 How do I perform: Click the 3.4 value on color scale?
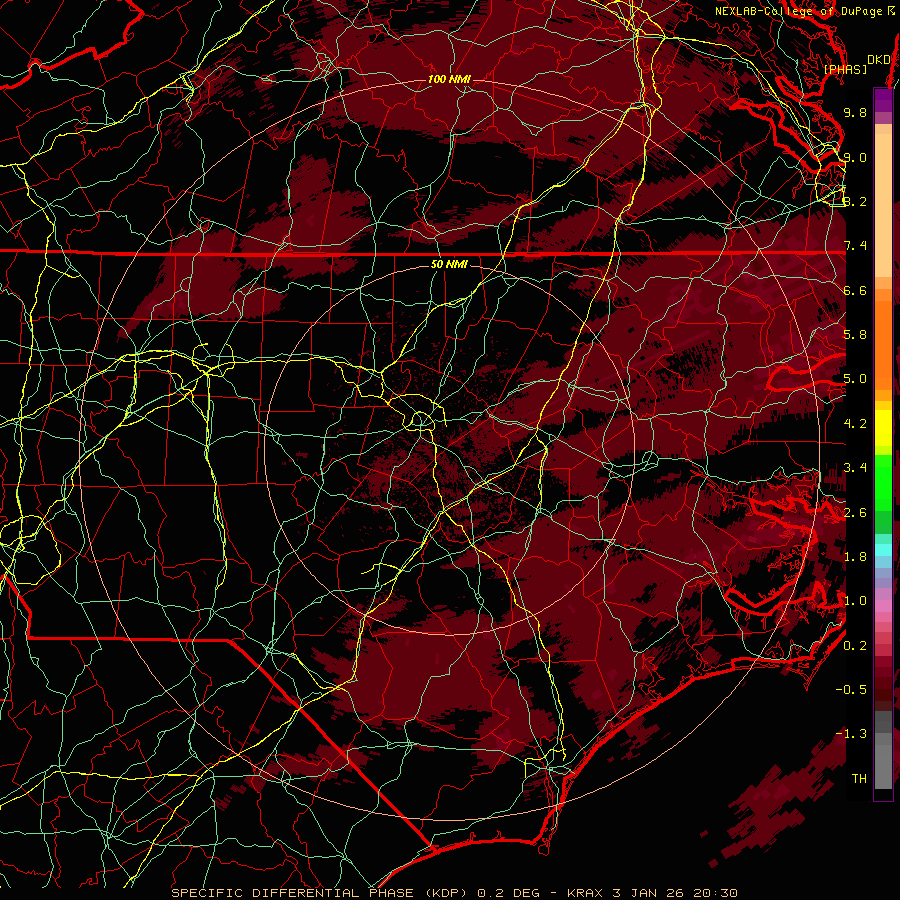(855, 468)
